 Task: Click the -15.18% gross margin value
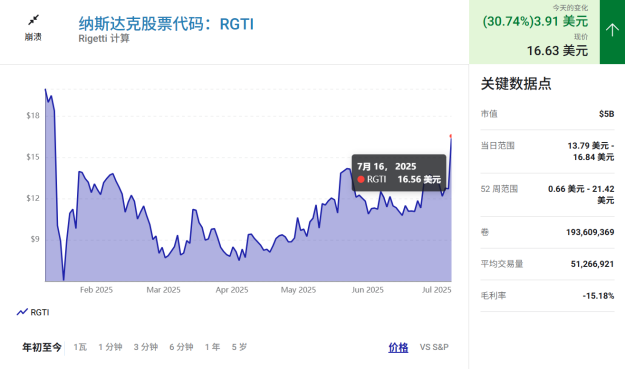(598, 296)
